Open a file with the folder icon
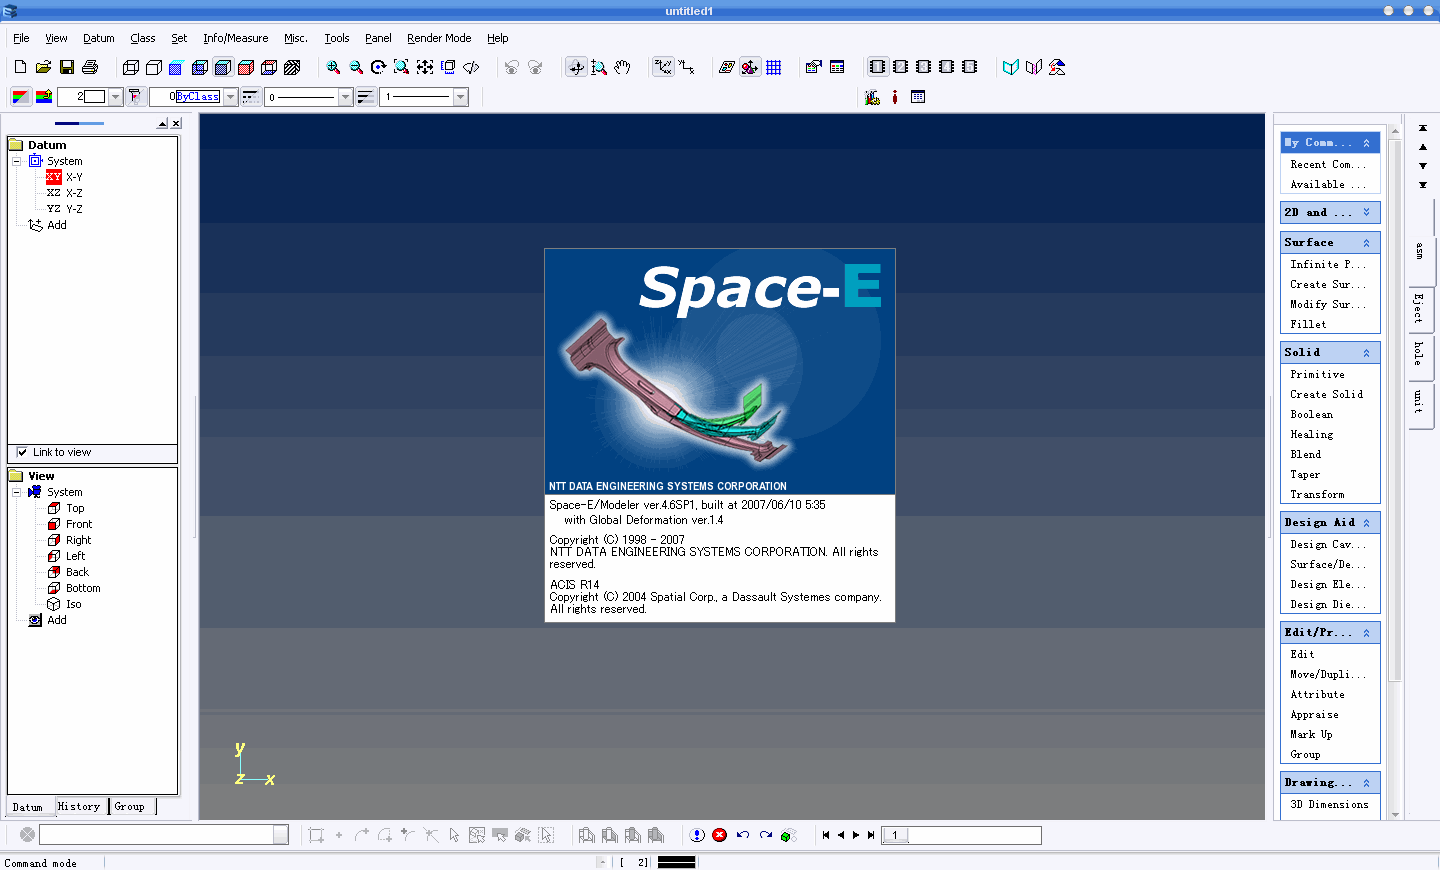 pos(43,67)
